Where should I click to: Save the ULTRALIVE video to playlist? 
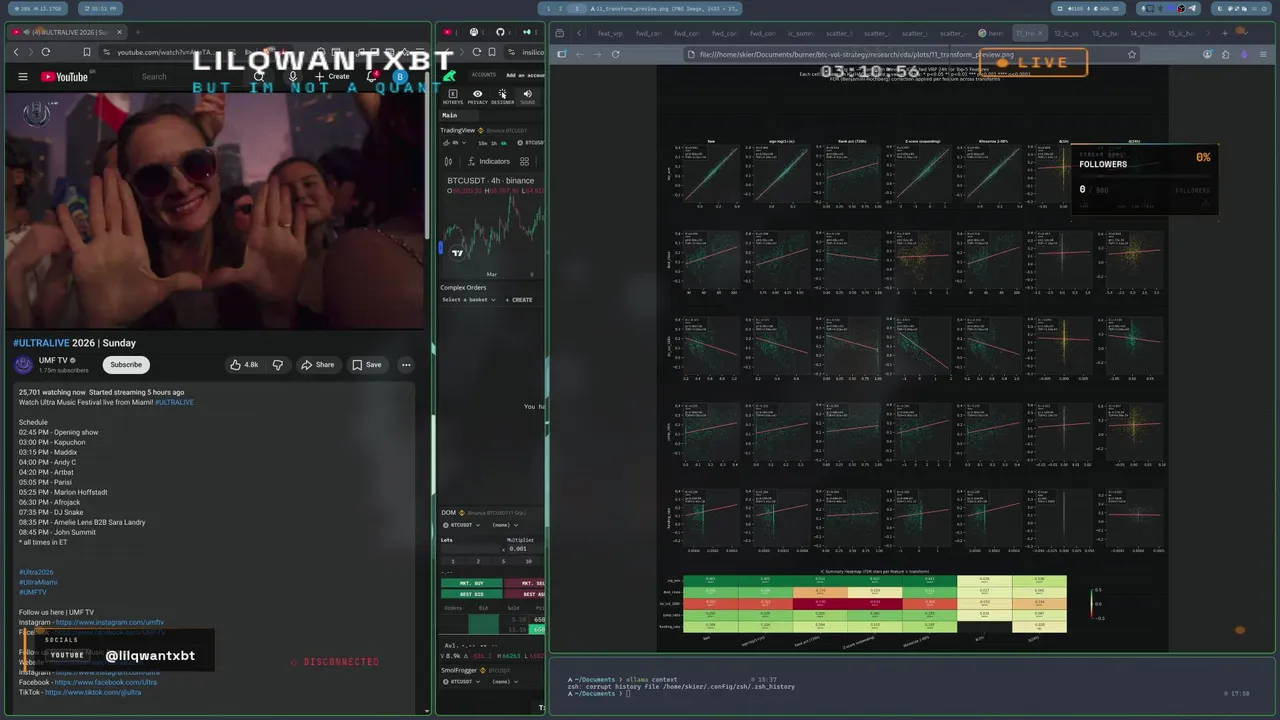tap(366, 365)
